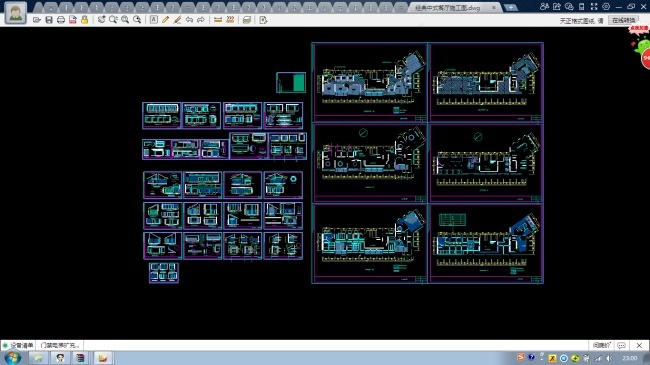Open the settings gear in title bar

[x=606, y=7]
